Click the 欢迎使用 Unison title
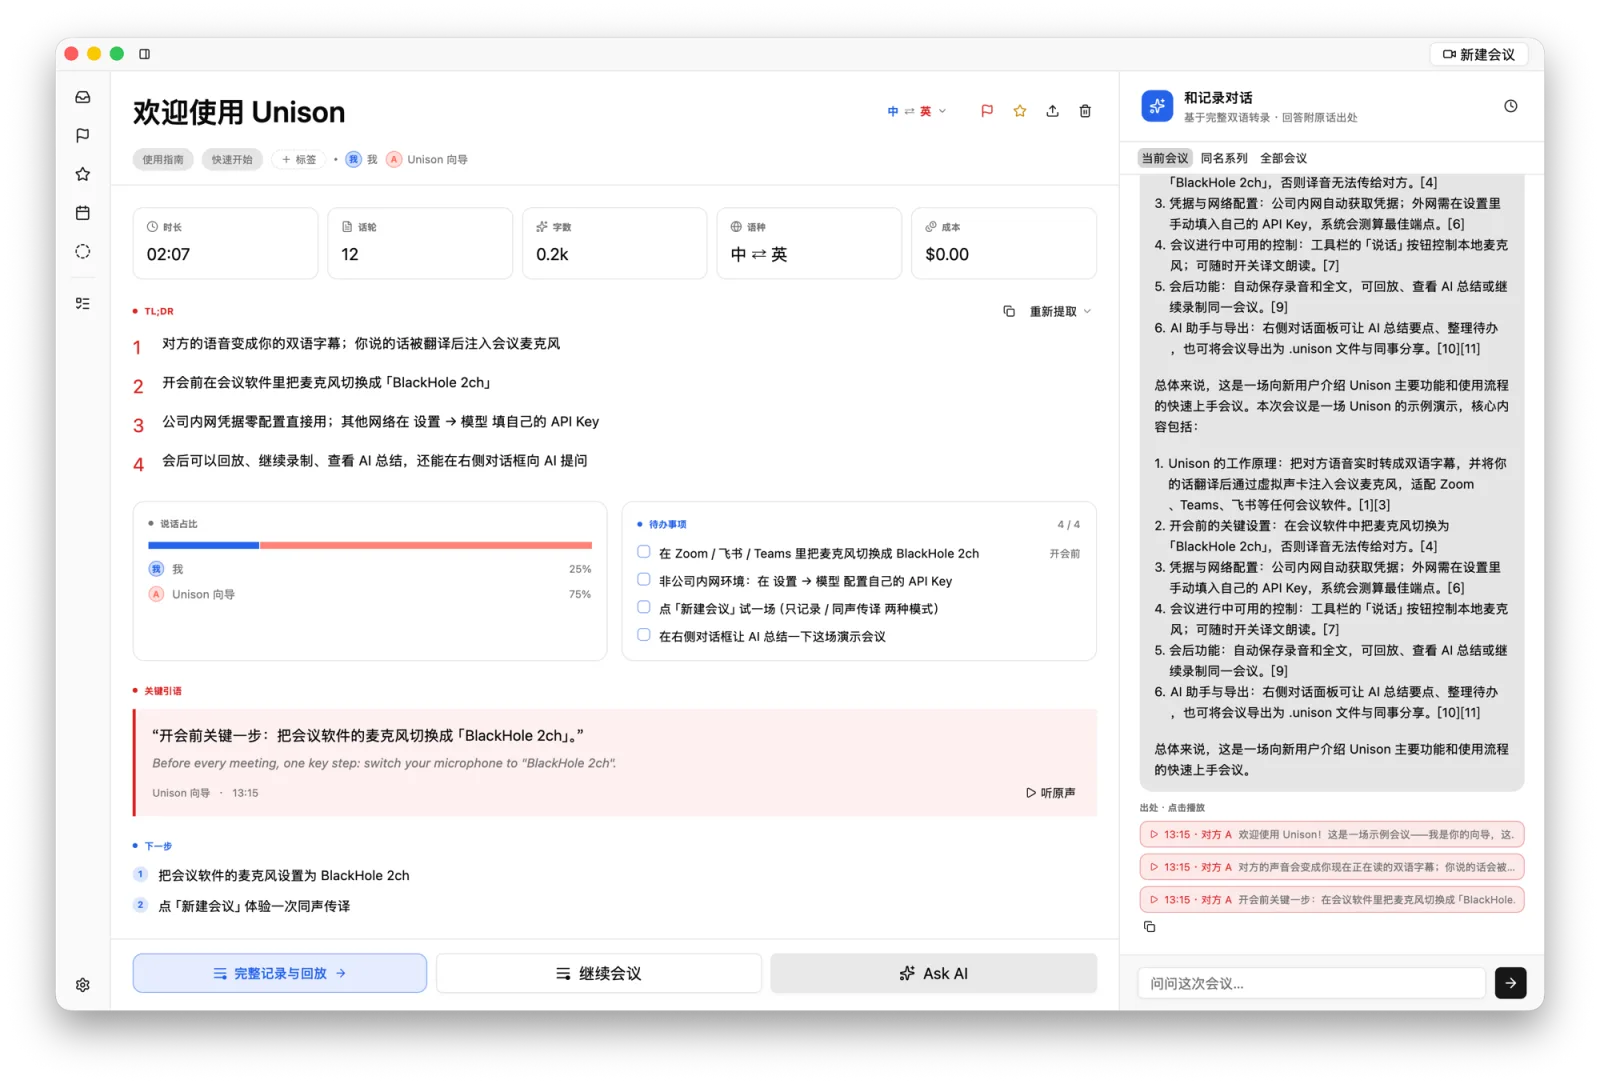The image size is (1600, 1084). point(239,112)
